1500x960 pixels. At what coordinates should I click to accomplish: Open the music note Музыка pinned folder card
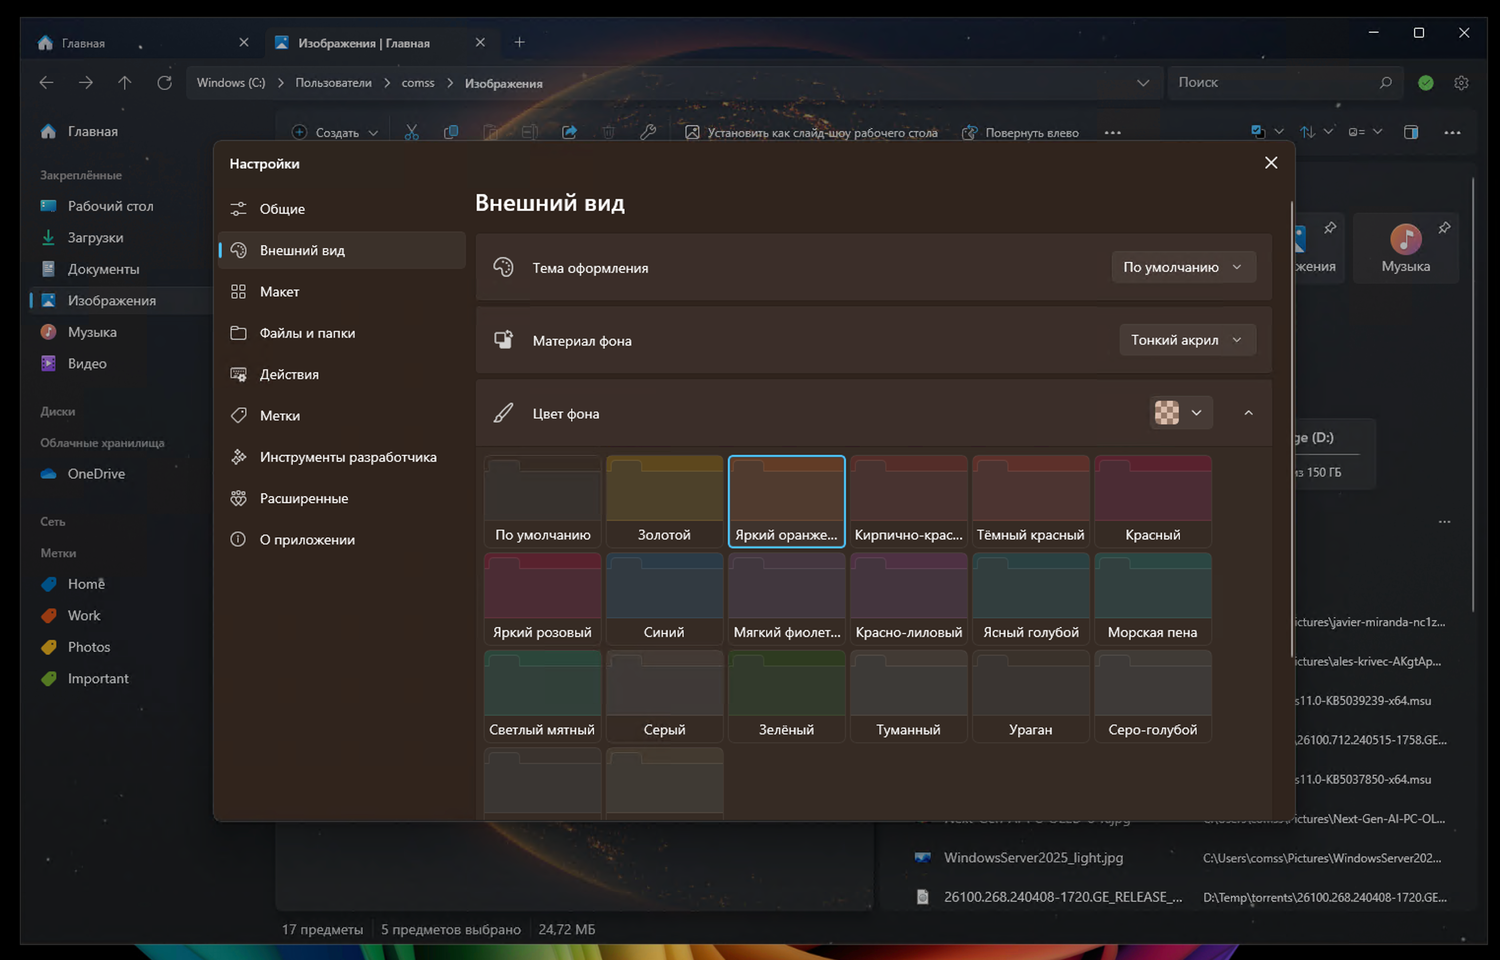(x=1405, y=248)
